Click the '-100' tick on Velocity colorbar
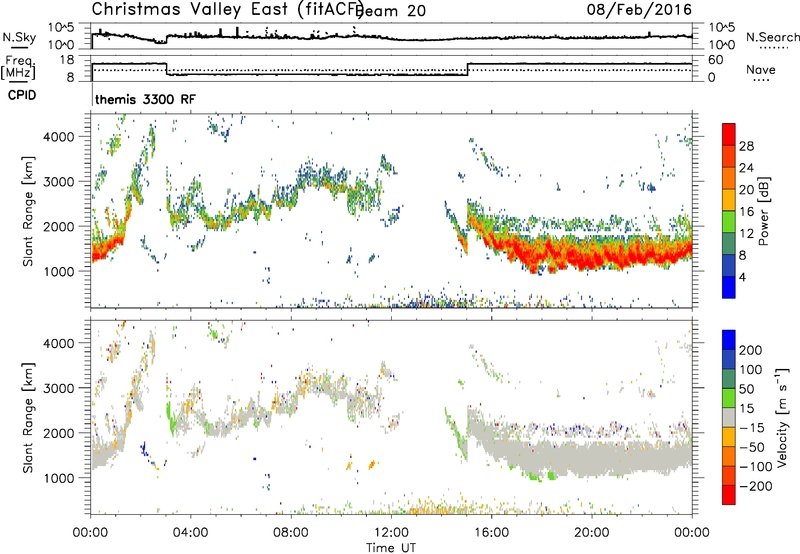800x554 pixels. [755, 466]
